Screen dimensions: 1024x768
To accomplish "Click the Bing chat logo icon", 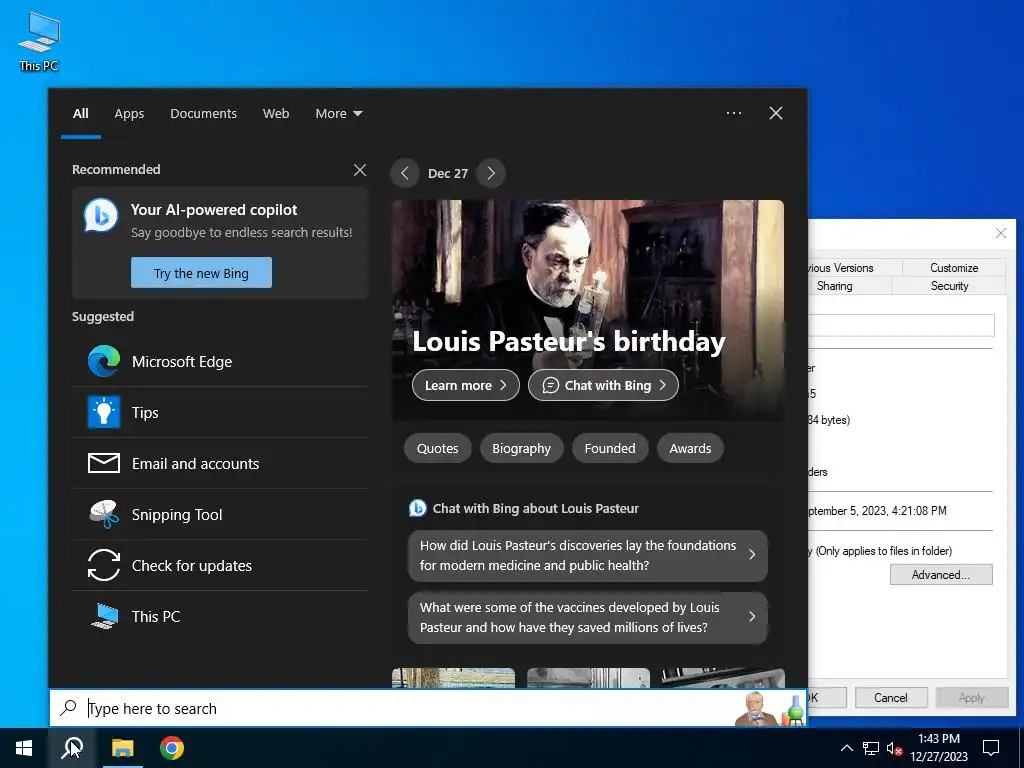I will (101, 216).
